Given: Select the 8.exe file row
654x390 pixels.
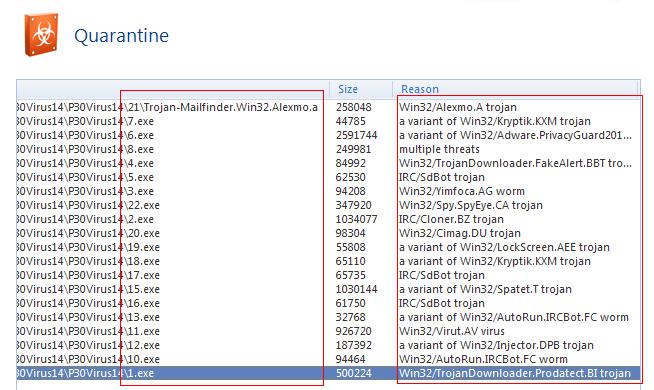Looking at the screenshot, I should click(328, 149).
